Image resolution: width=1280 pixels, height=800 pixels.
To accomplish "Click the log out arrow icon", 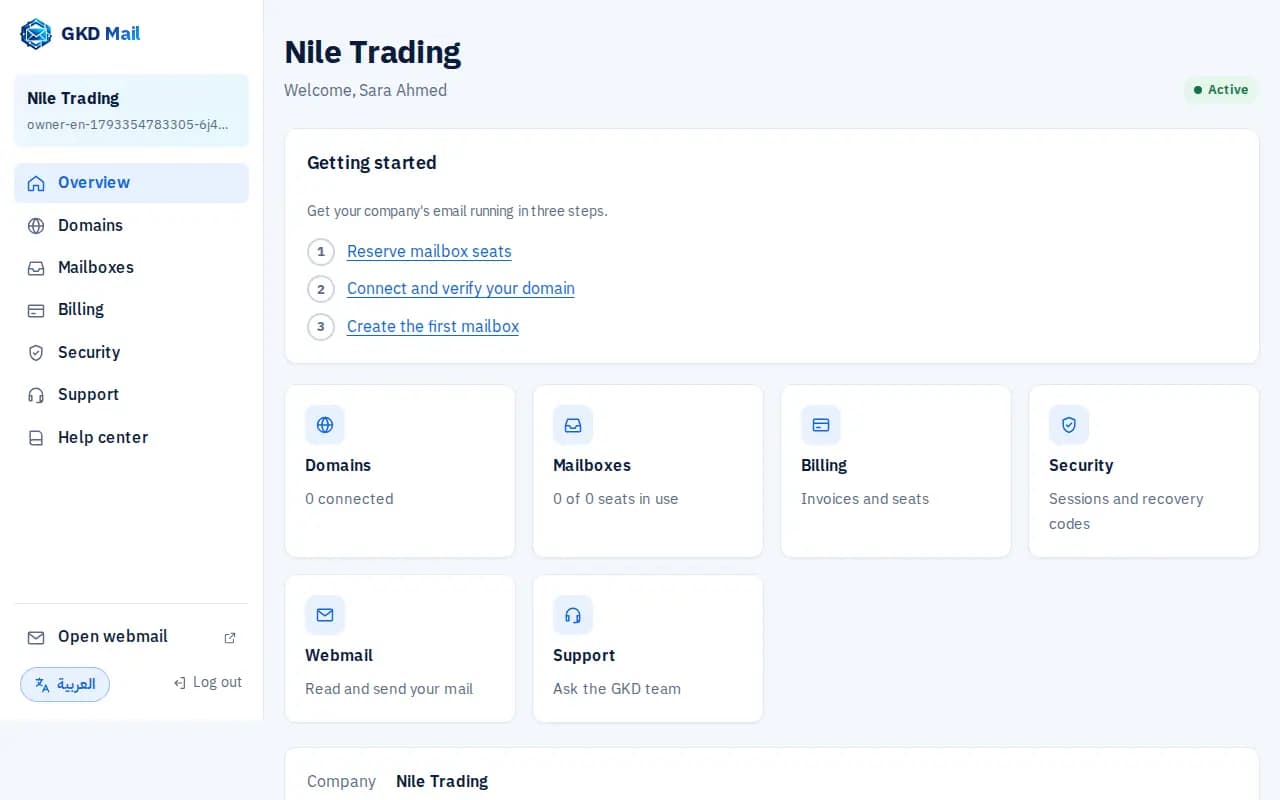I will coord(180,683).
